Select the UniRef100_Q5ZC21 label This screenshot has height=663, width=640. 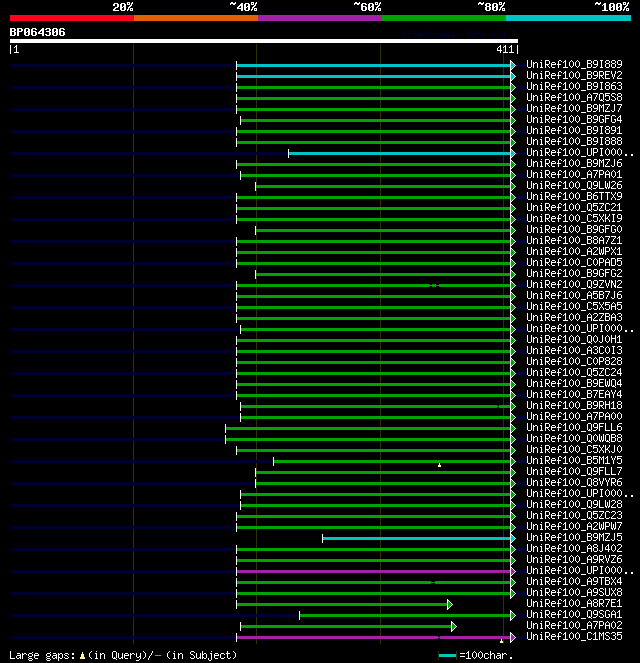click(x=574, y=207)
